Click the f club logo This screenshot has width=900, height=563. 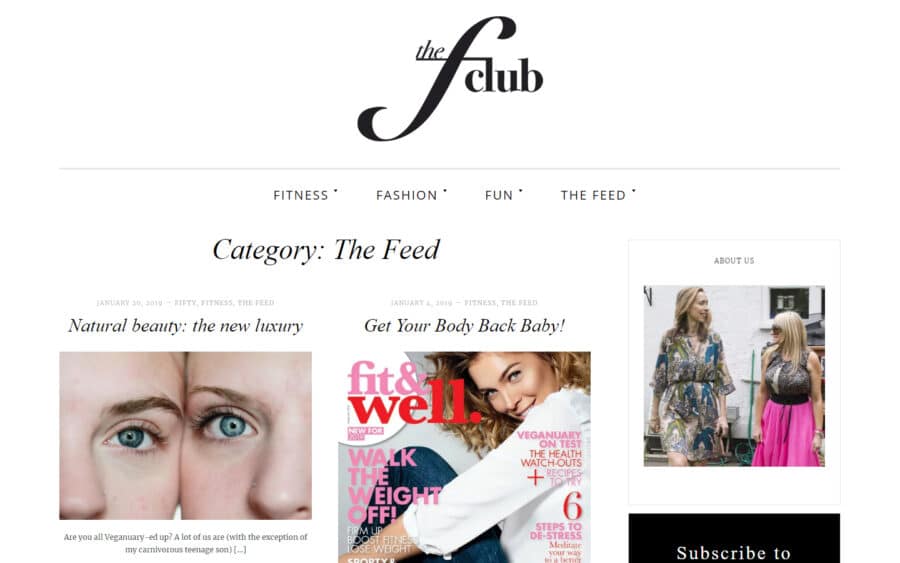(x=449, y=79)
